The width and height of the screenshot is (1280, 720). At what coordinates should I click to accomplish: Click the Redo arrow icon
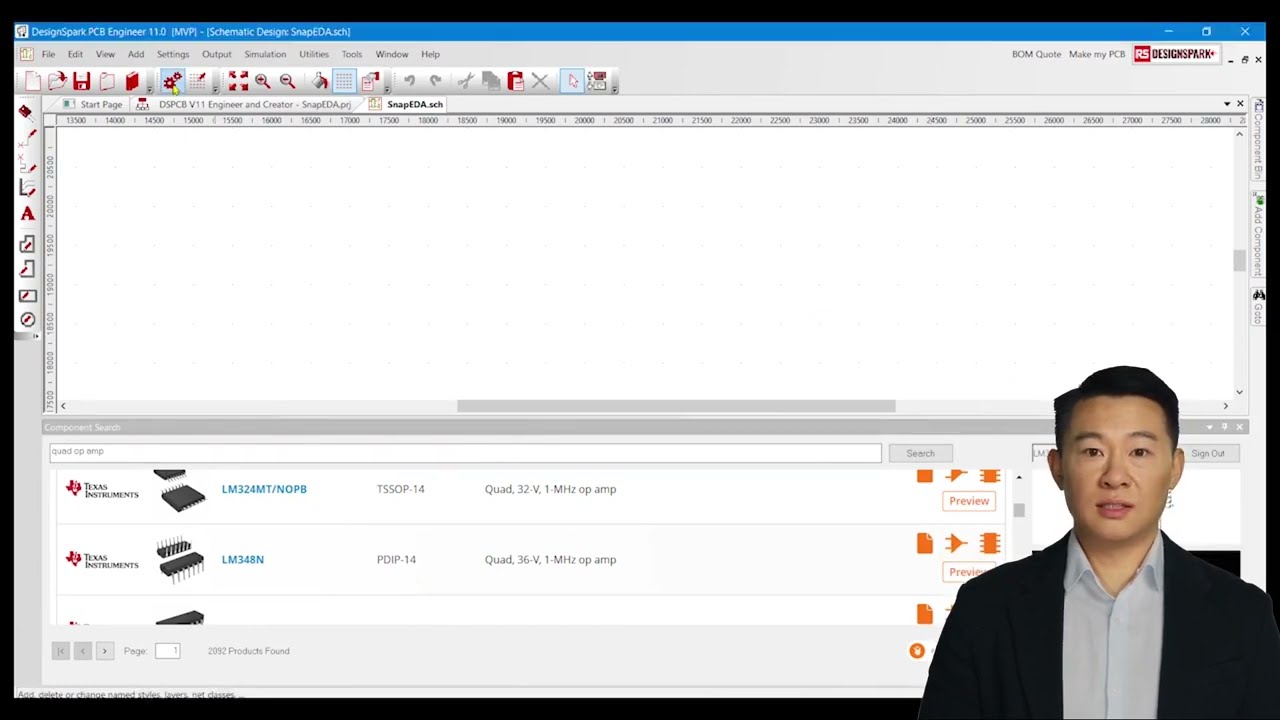(x=435, y=81)
